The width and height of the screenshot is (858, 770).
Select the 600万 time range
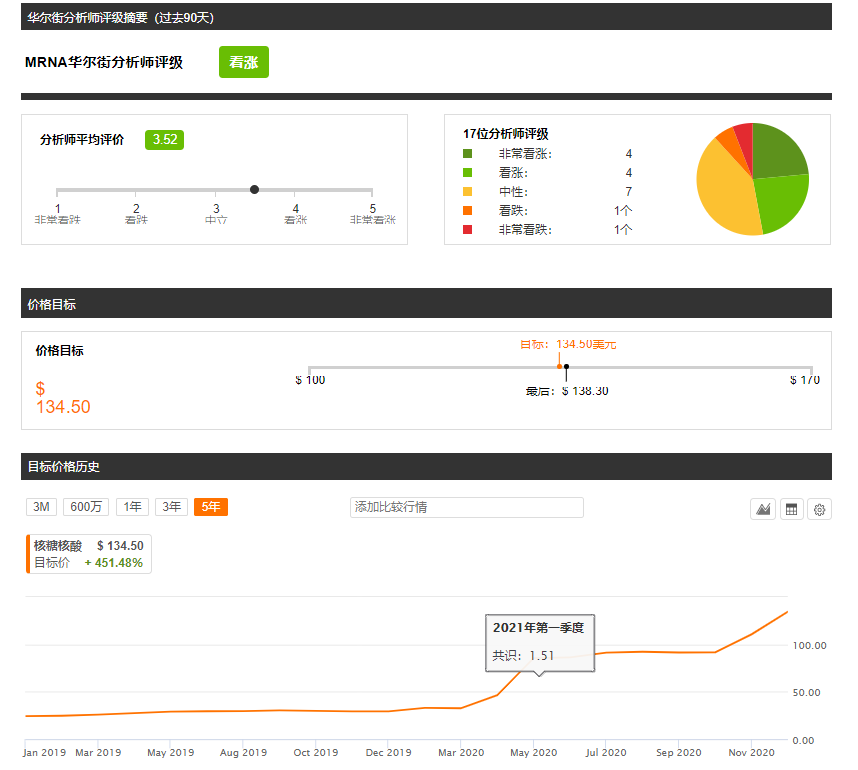(86, 507)
